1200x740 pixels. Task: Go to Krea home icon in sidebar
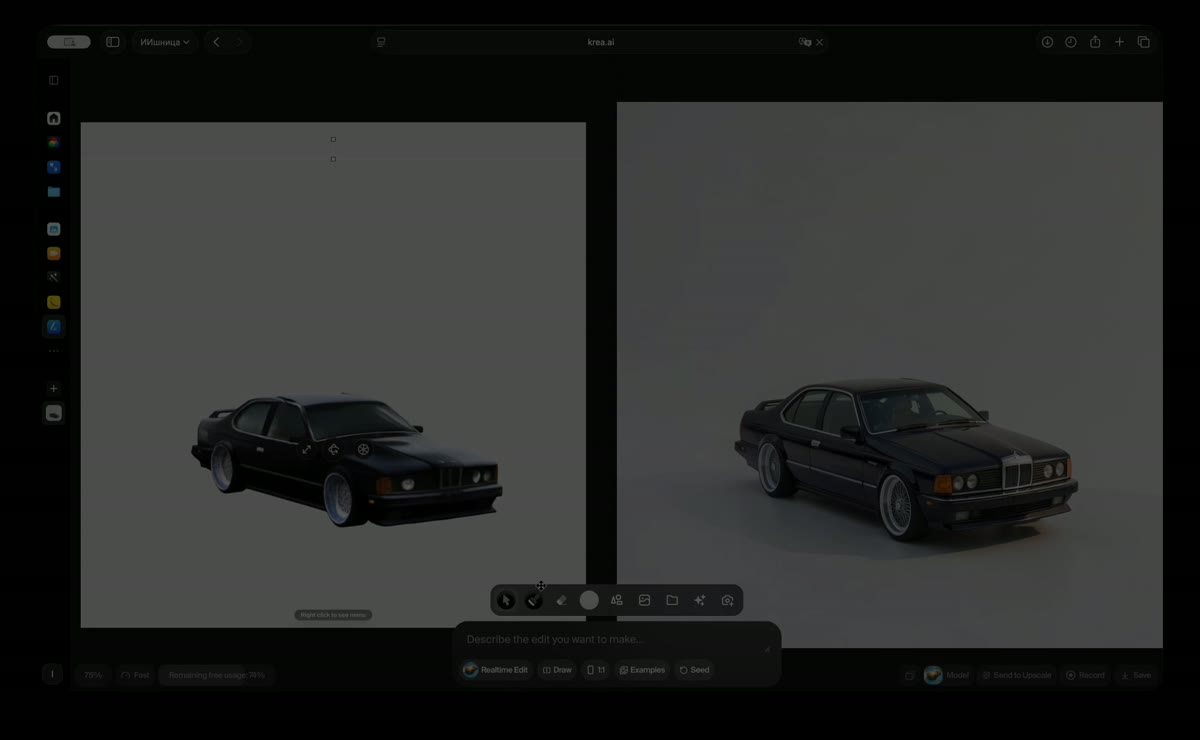click(54, 118)
